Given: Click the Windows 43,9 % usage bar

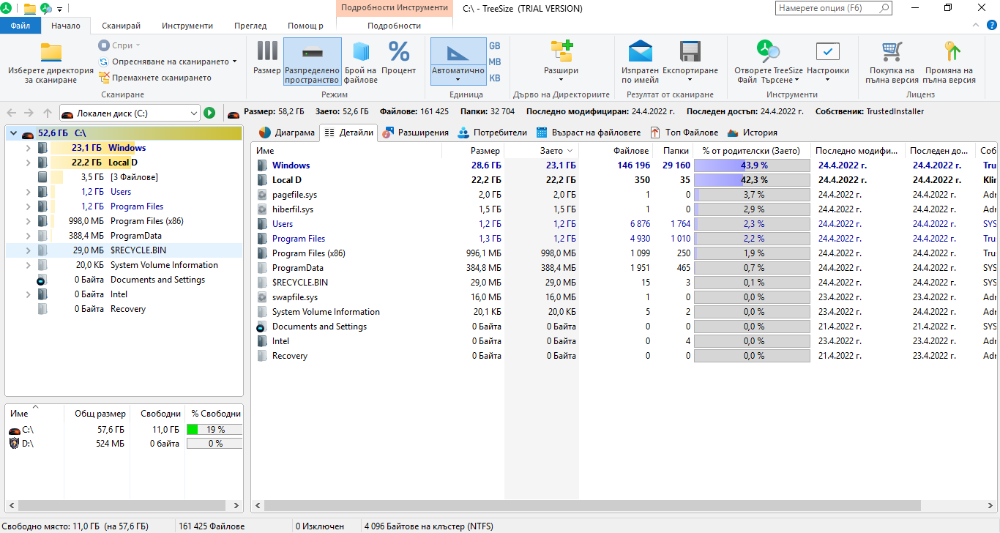Looking at the screenshot, I should pos(752,165).
